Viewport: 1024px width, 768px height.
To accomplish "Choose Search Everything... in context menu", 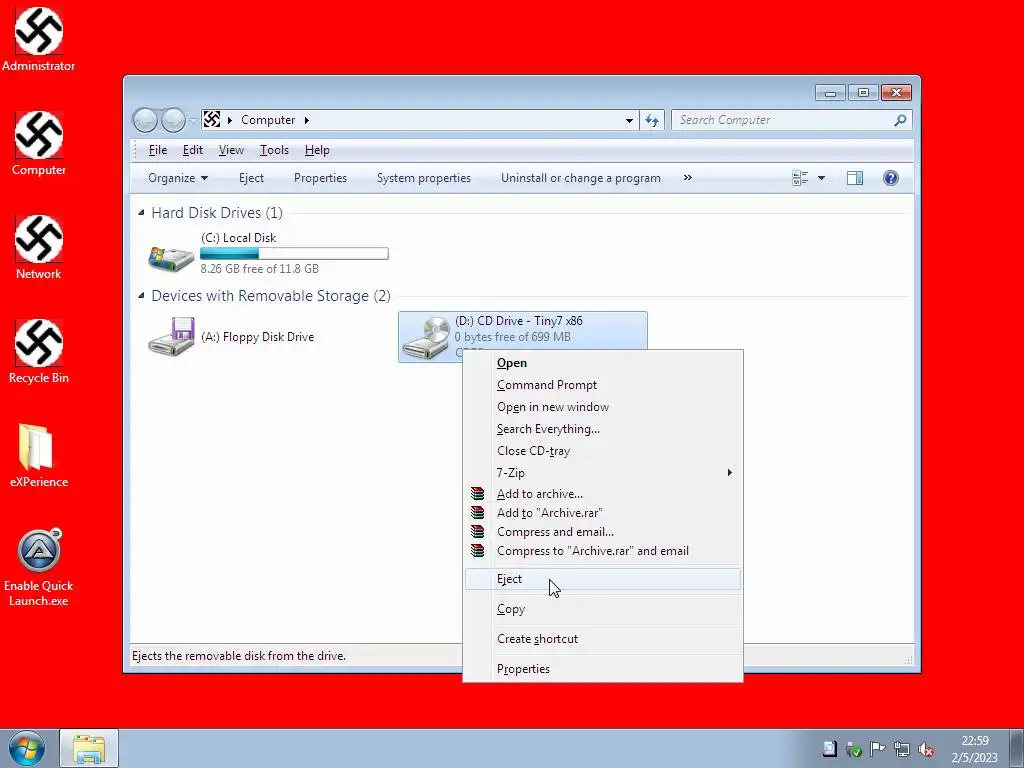I will (x=602, y=429).
